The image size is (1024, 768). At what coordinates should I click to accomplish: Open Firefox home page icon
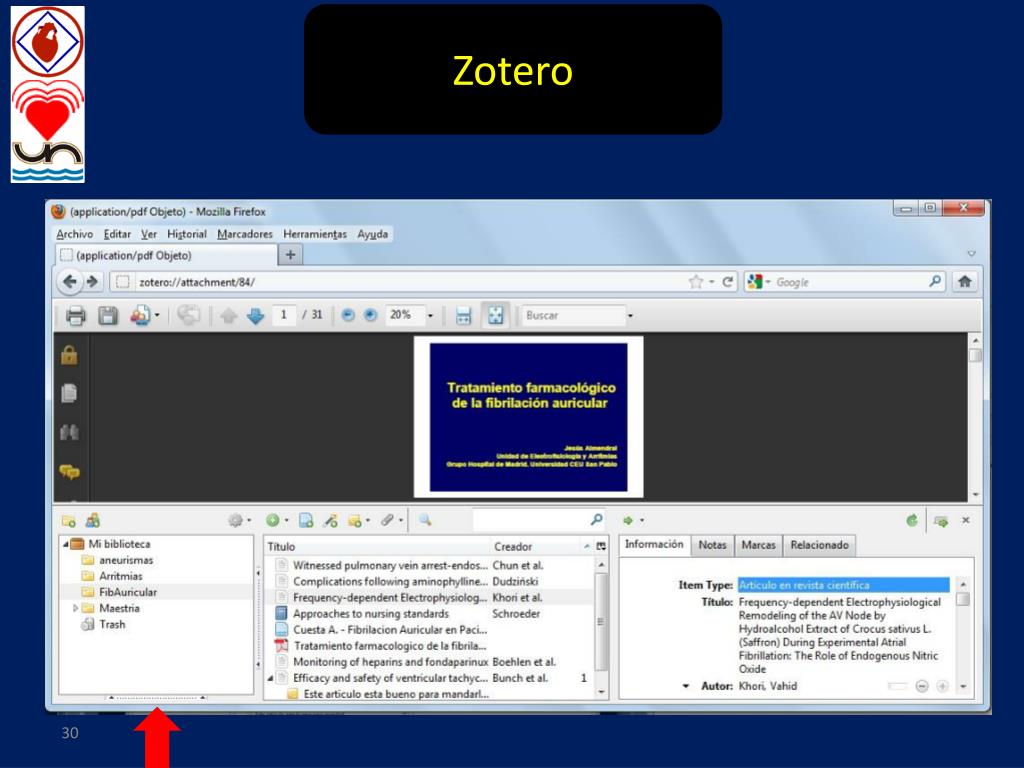point(965,282)
